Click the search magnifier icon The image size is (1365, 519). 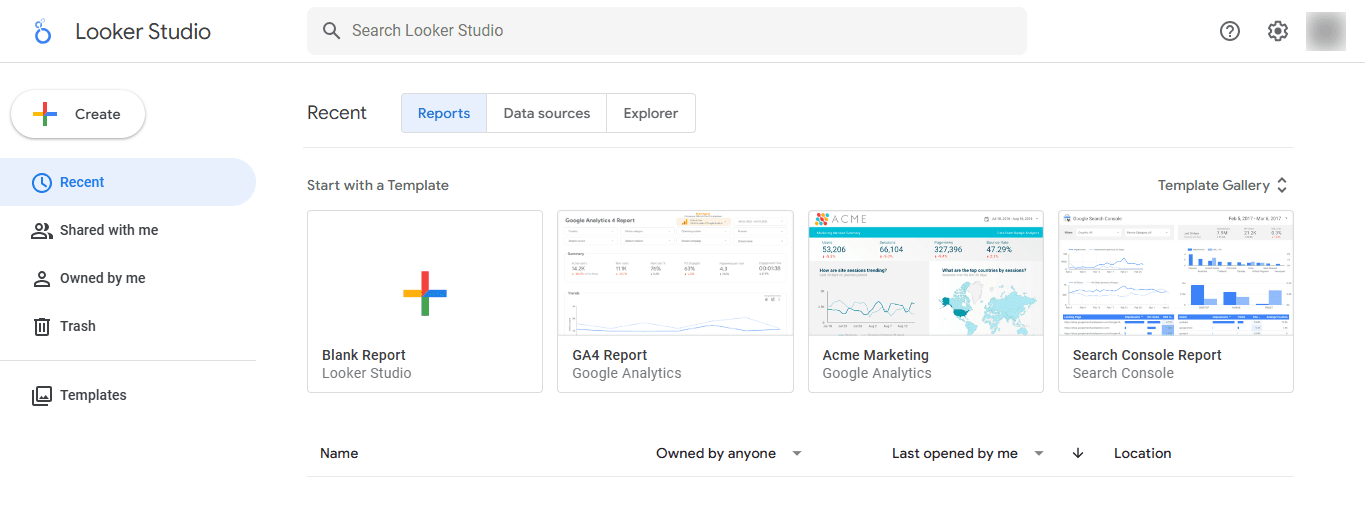pyautogui.click(x=332, y=31)
